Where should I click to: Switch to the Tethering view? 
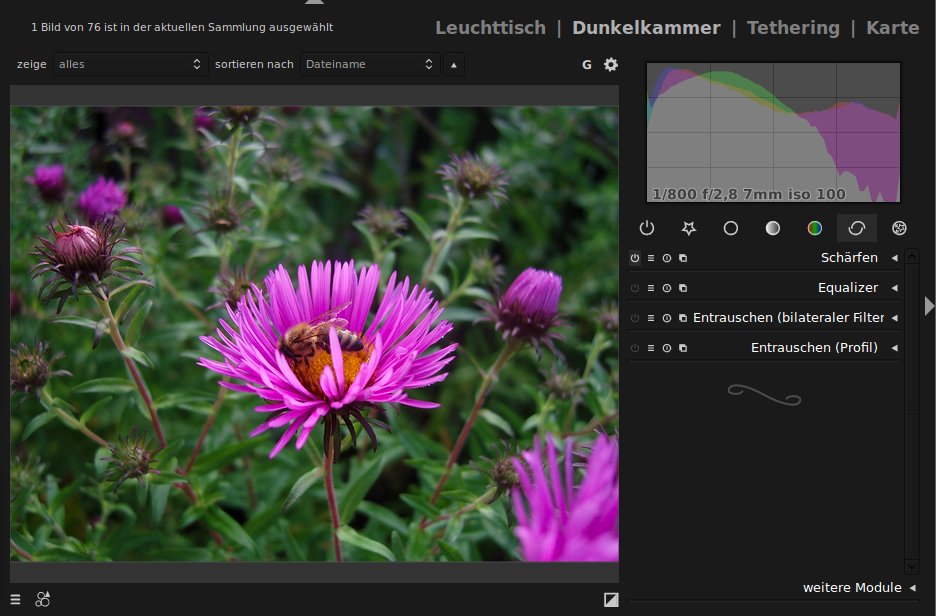793,27
